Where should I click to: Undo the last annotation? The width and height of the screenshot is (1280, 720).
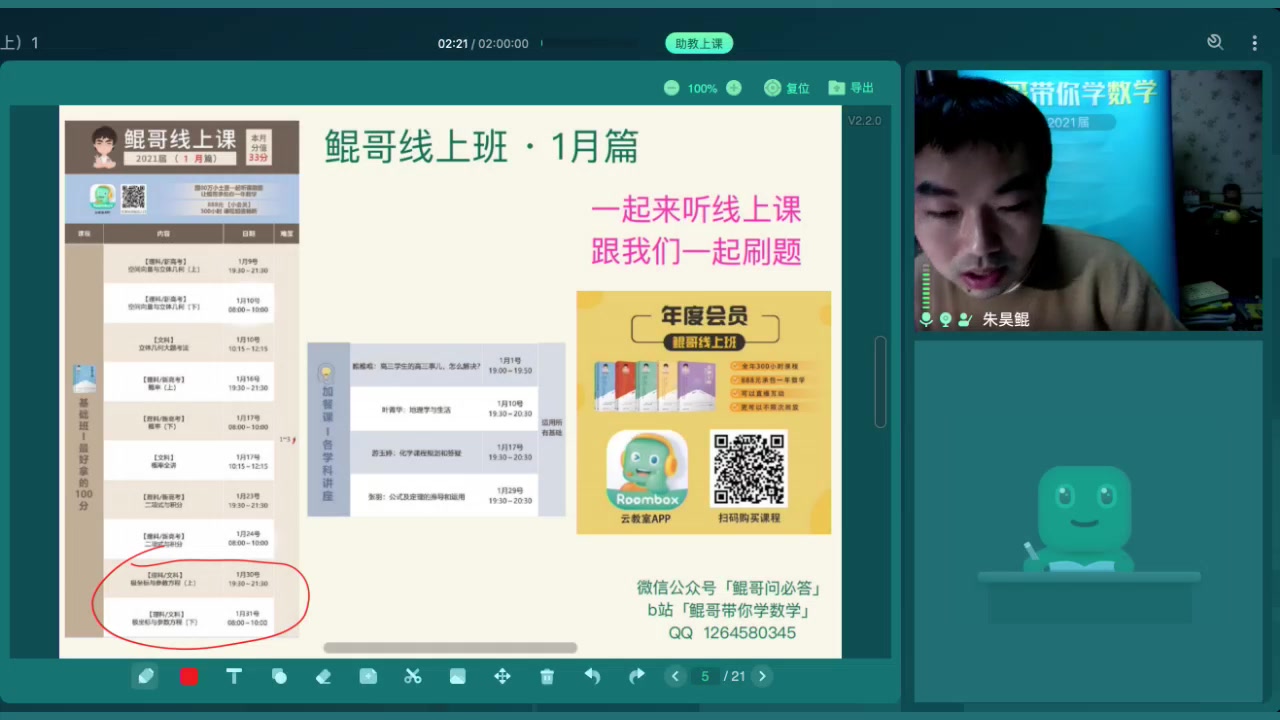[x=592, y=676]
